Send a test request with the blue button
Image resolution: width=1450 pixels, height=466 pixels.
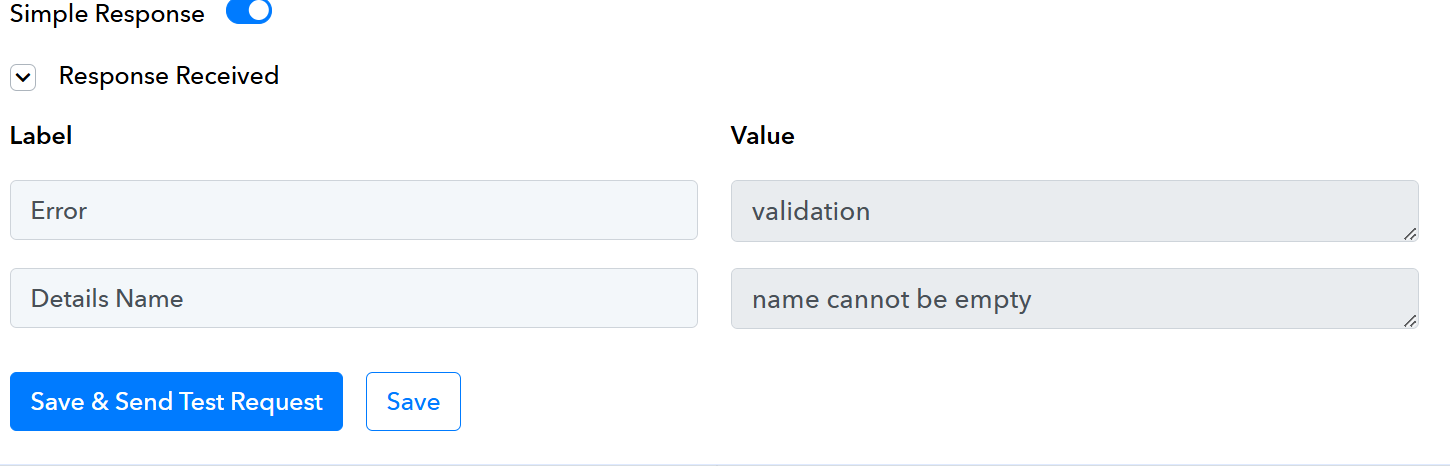click(x=176, y=401)
